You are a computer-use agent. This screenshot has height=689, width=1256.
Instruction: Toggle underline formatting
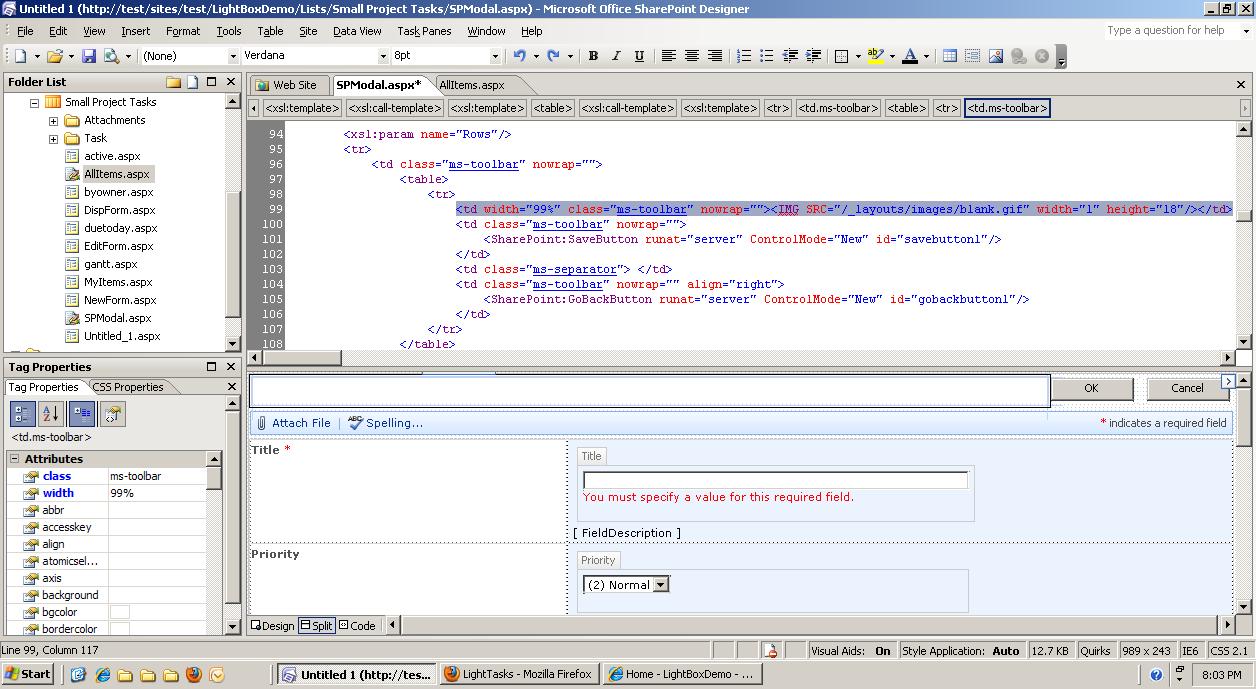639,56
